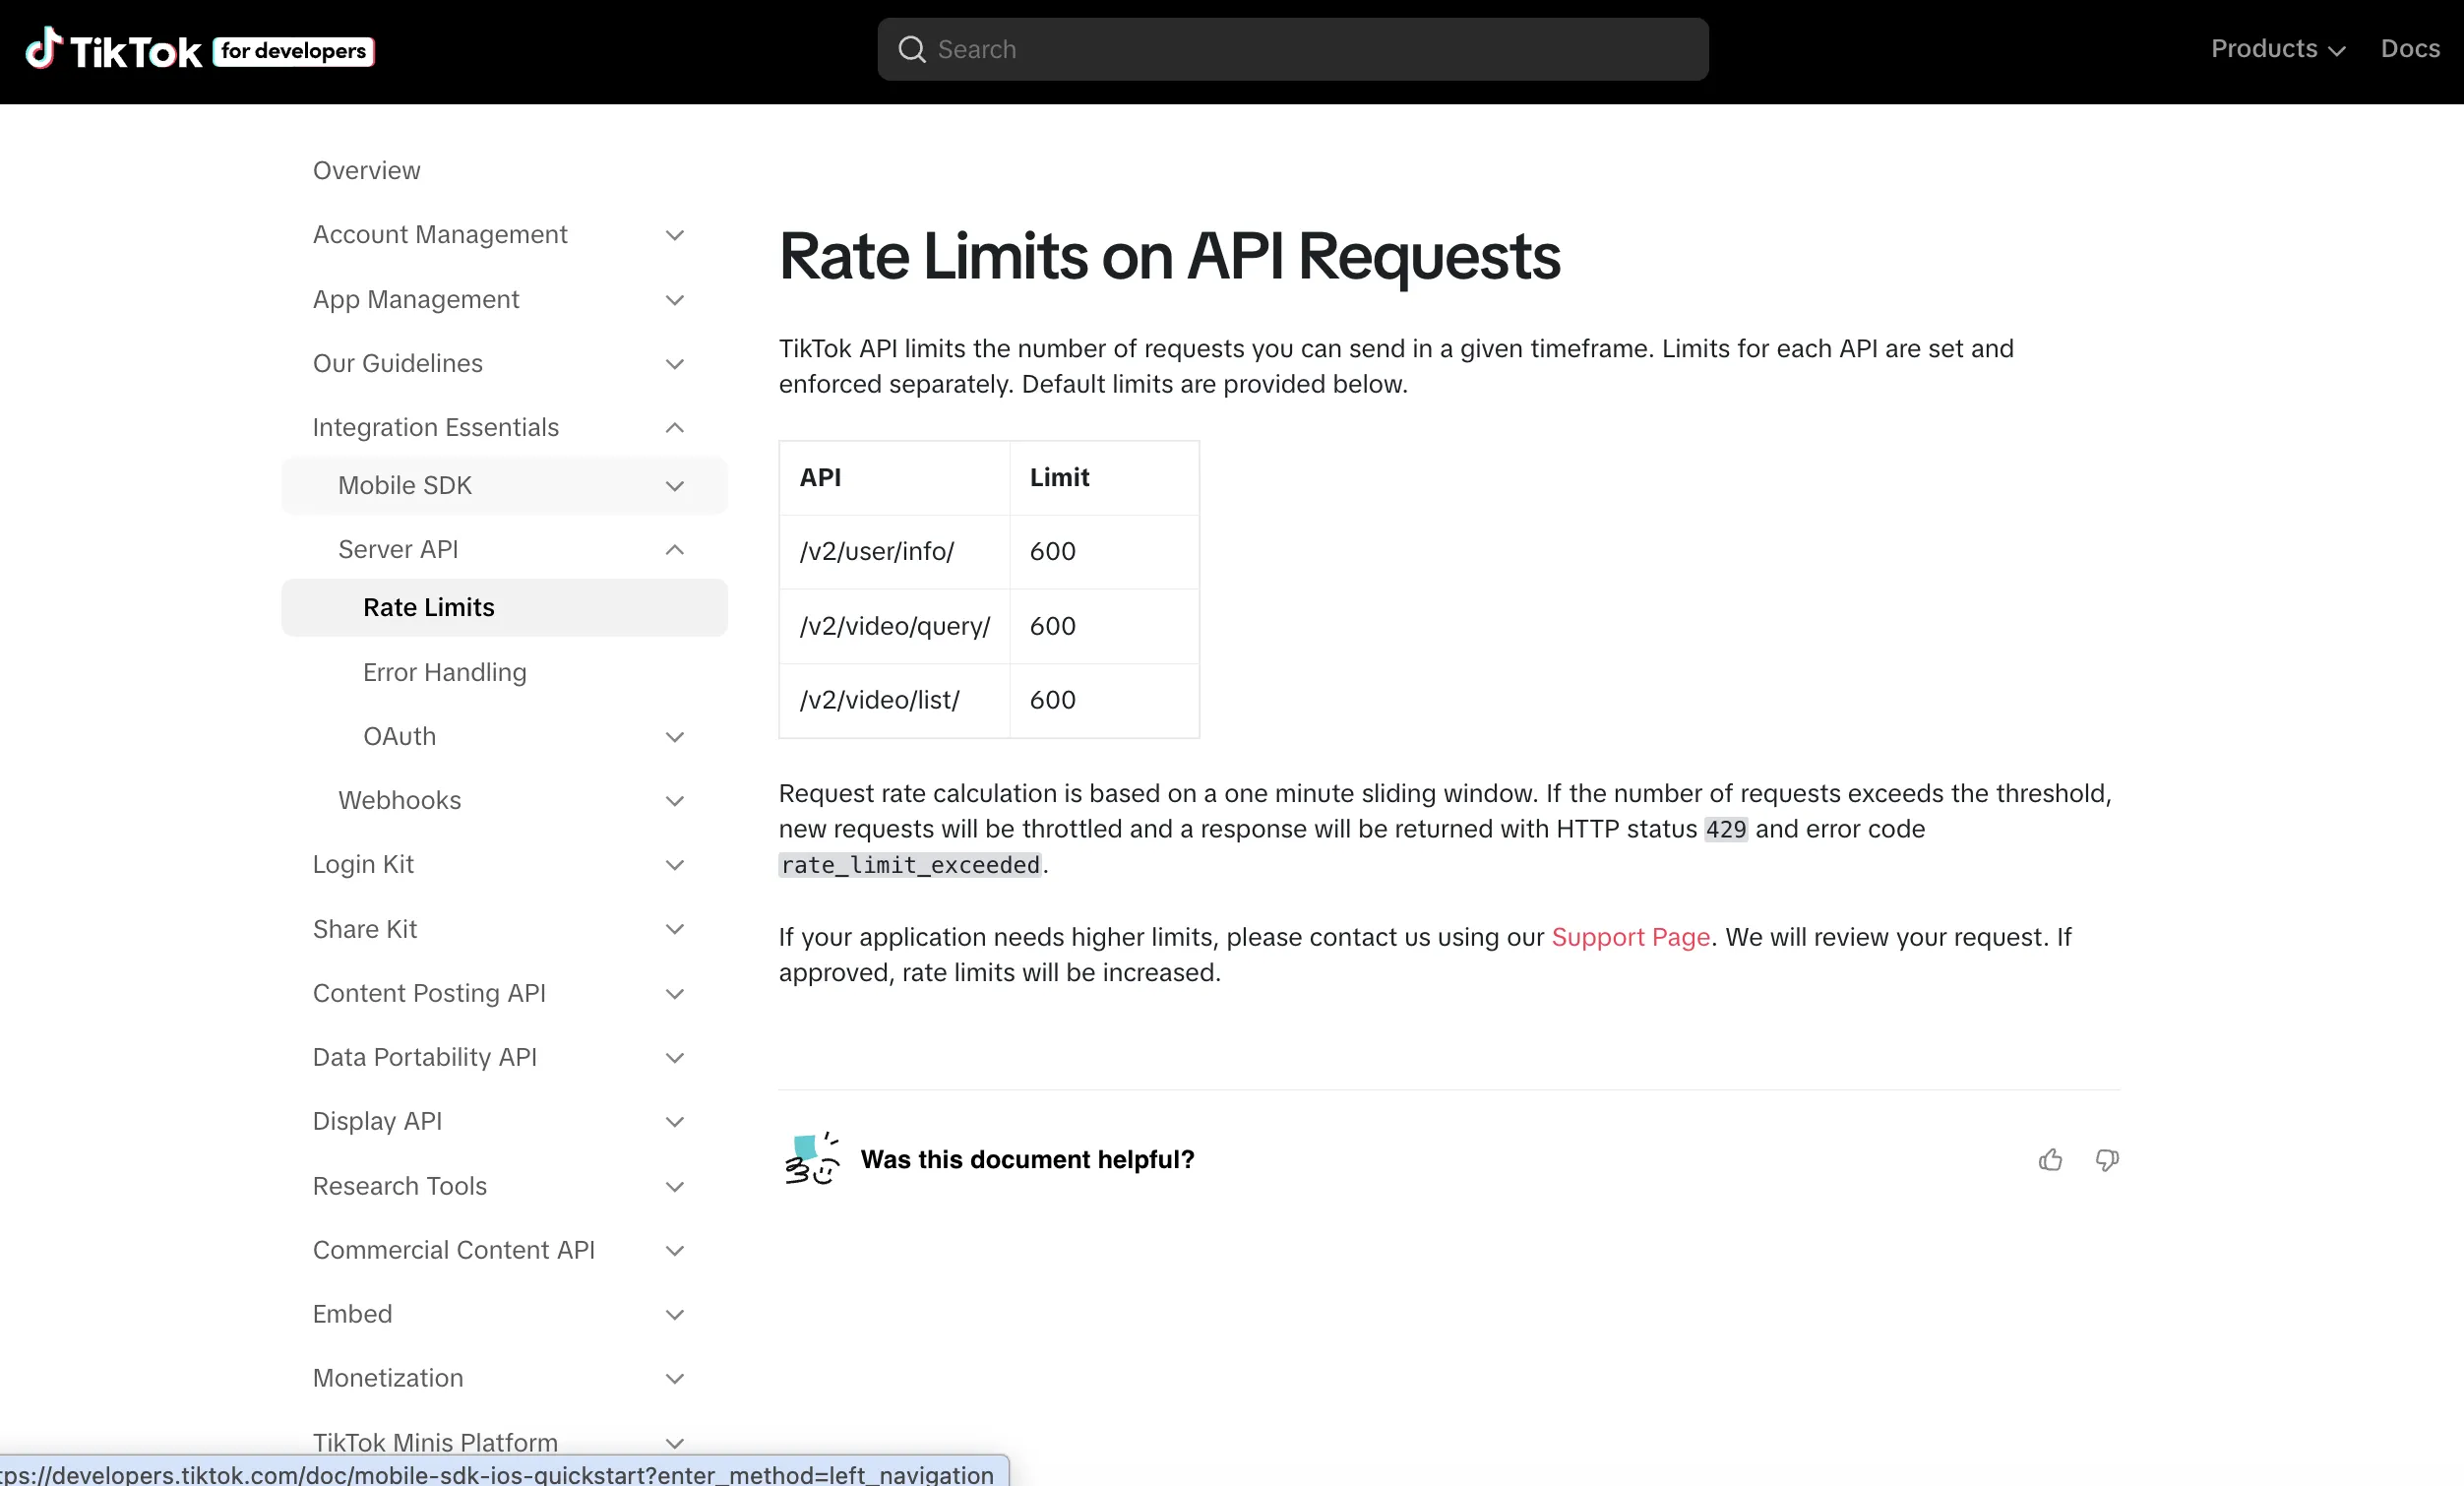Expand the OAuth chevron
Screen dimensions: 2464x1486
pos(675,737)
